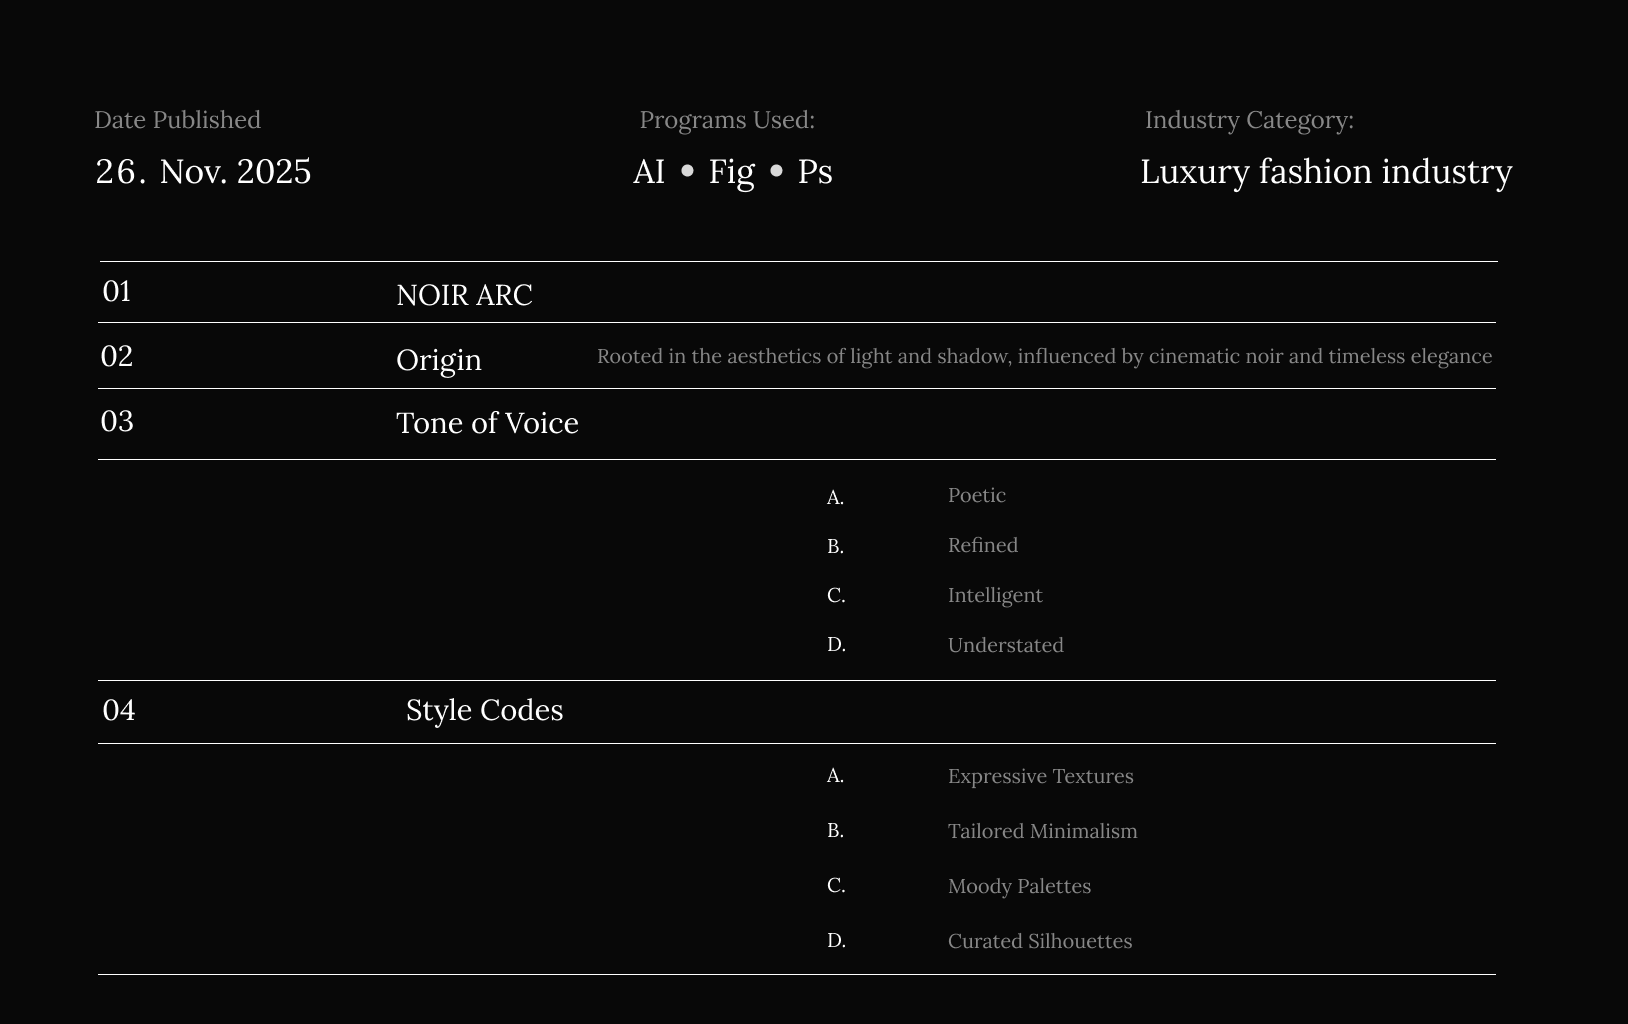
Task: Choose the Intelligent tone item
Action: click(x=994, y=595)
